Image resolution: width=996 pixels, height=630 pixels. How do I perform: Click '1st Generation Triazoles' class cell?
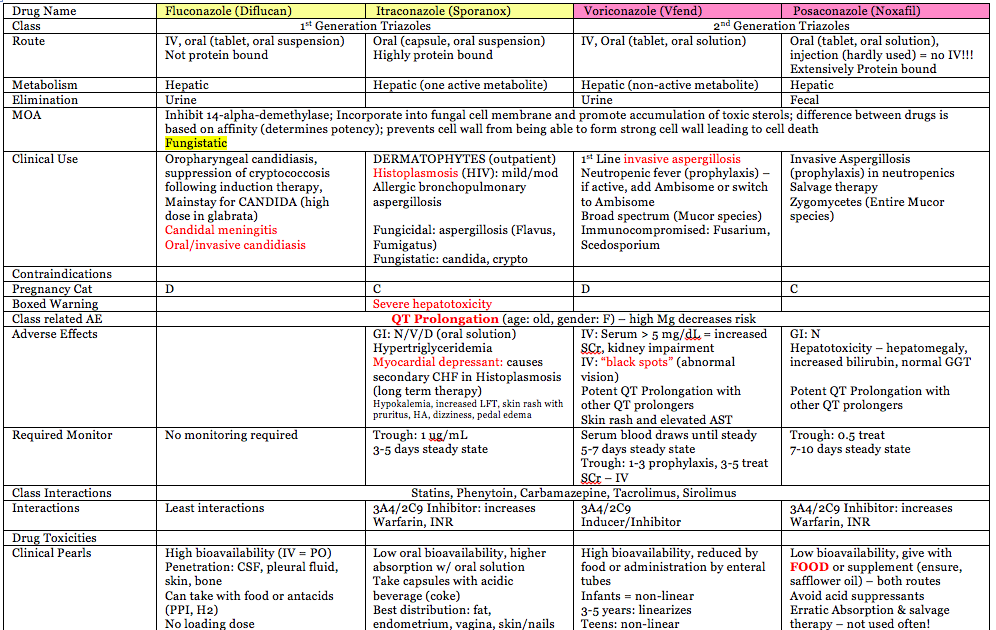click(365, 26)
